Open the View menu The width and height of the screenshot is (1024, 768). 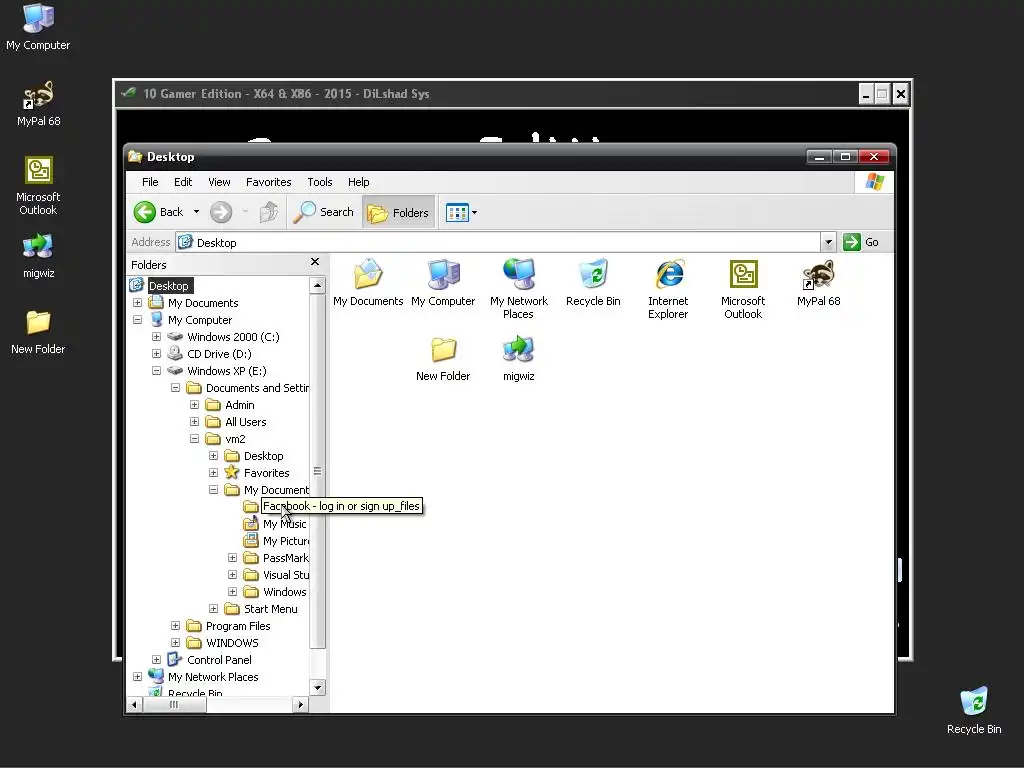(x=219, y=182)
